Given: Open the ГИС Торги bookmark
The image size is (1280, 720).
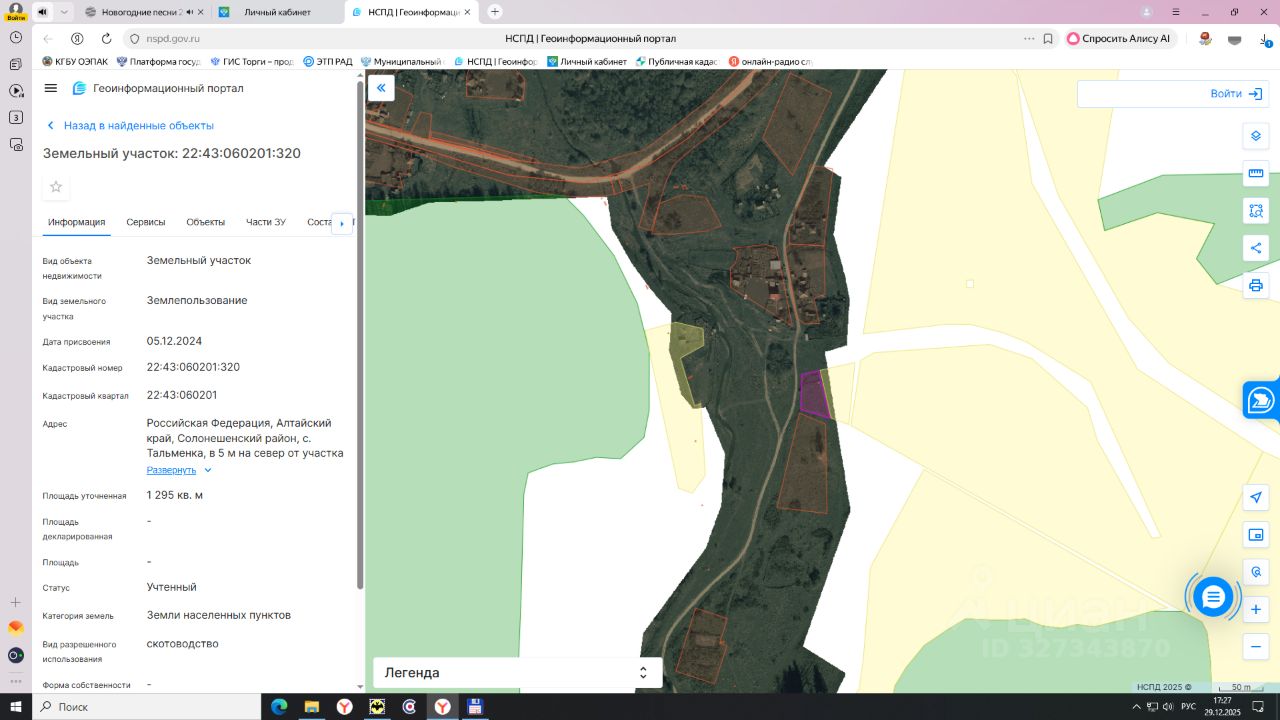Looking at the screenshot, I should point(251,62).
